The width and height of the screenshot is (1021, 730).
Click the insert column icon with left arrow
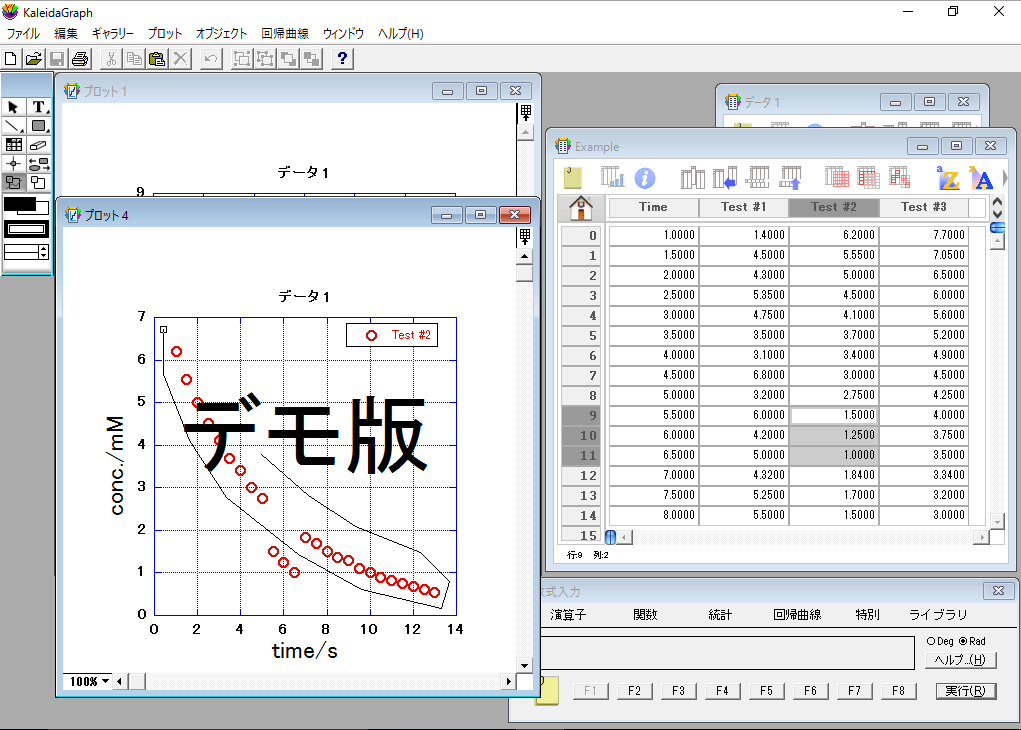(x=725, y=177)
